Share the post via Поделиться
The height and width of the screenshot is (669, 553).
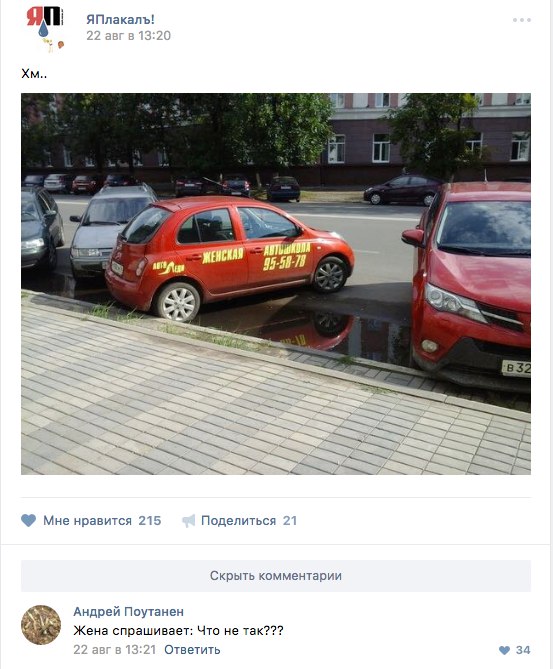tap(239, 521)
